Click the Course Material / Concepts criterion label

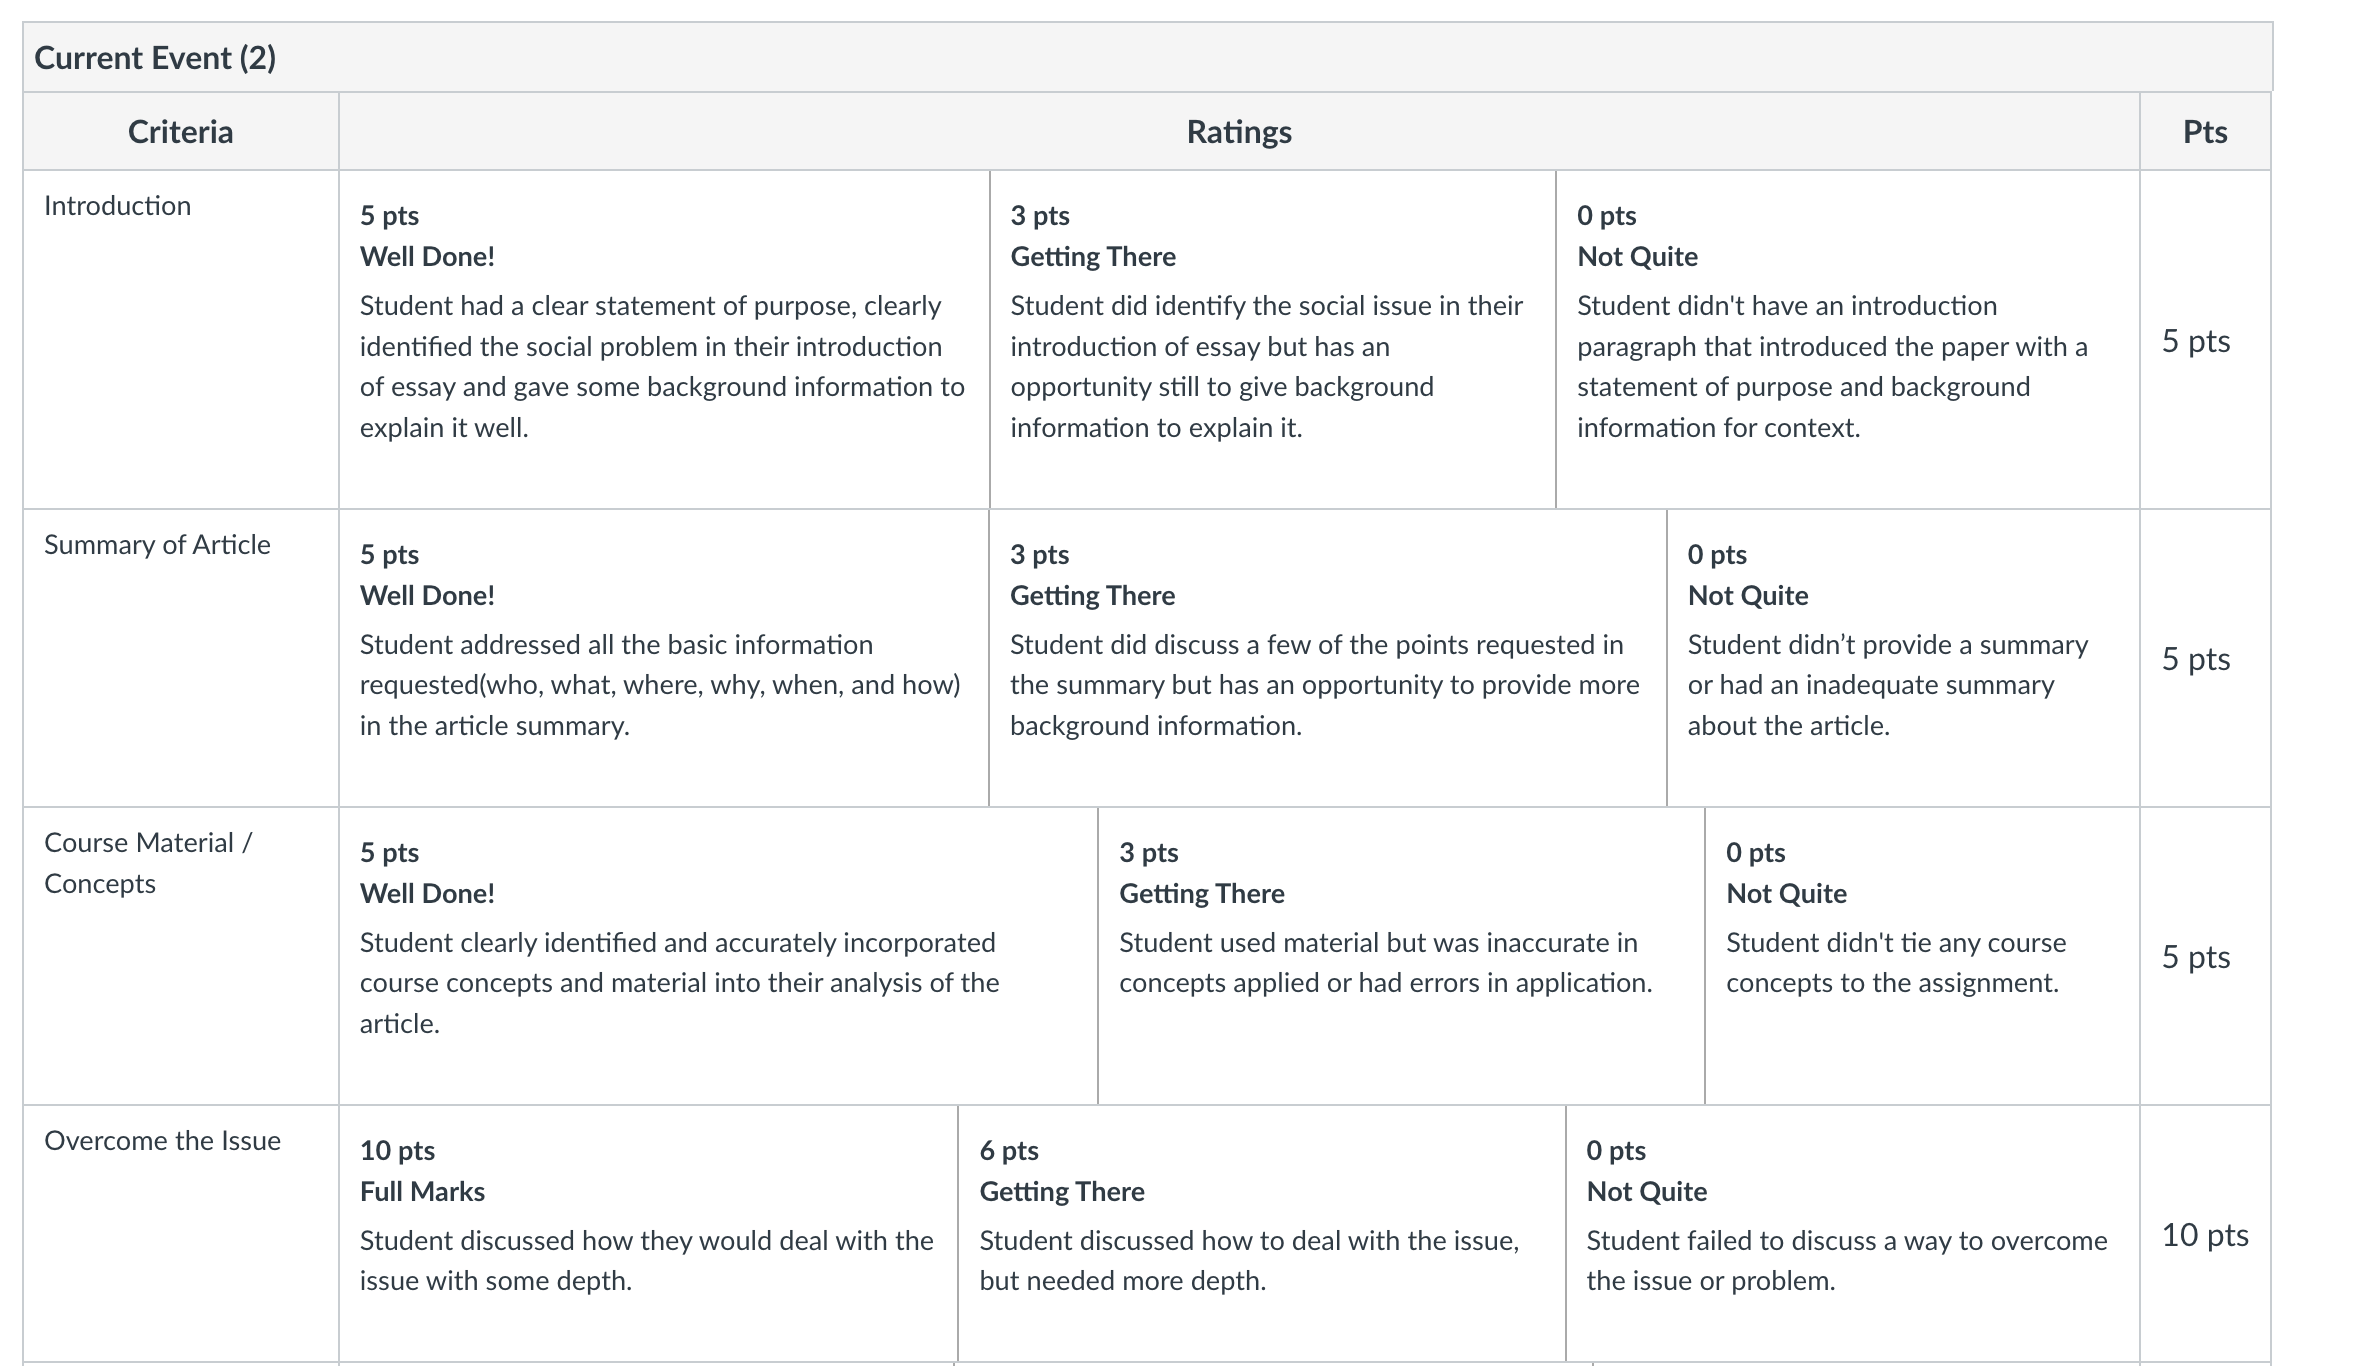click(x=148, y=863)
